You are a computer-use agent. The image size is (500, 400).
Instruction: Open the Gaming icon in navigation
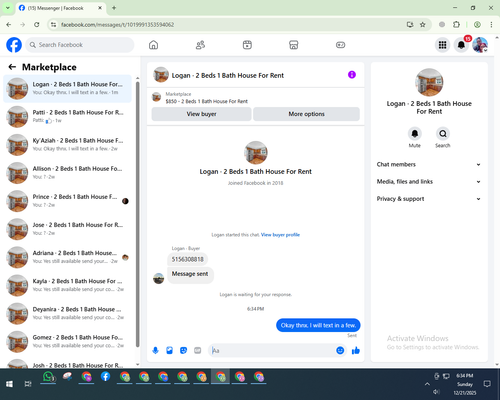pos(340,45)
